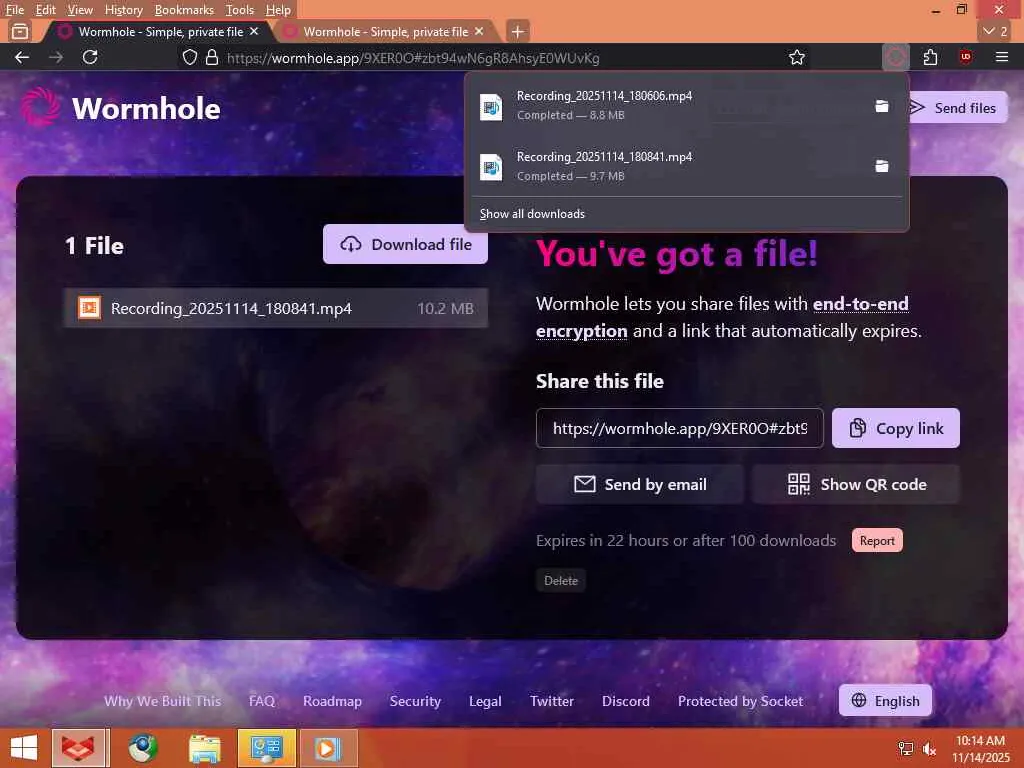Image resolution: width=1024 pixels, height=768 pixels.
Task: Select the Recording_20251114_180841.mp4 file row
Action: pos(276,308)
